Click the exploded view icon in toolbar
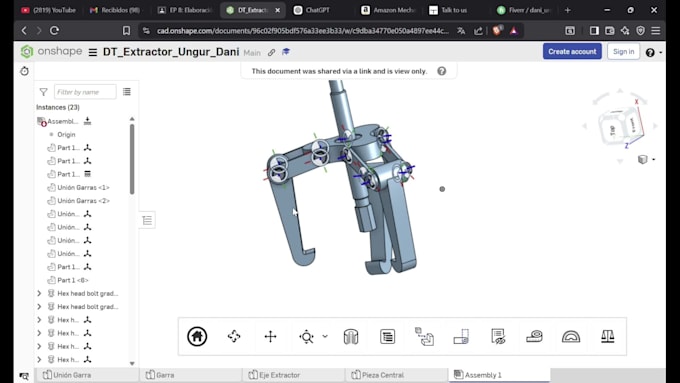Viewport: 680px width, 383px height. (x=424, y=337)
